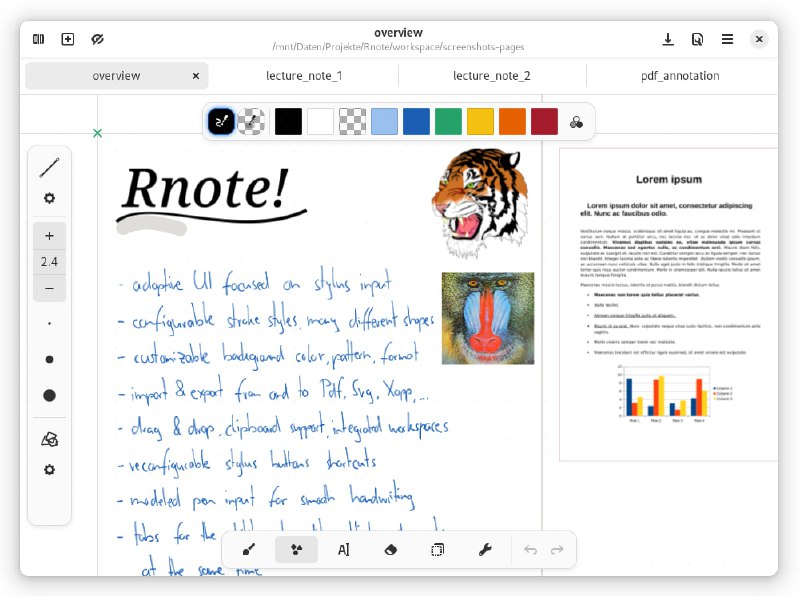Open the pdf_annotation tab
Image resolution: width=800 pixels, height=596 pixels.
pos(680,76)
